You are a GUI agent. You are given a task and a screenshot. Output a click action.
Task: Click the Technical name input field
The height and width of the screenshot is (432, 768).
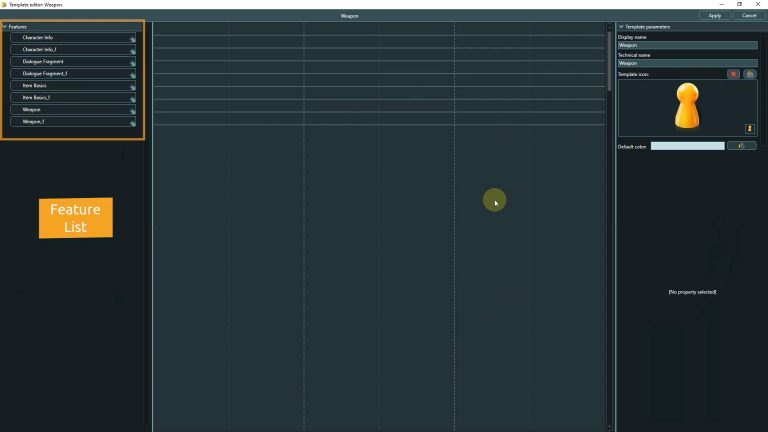(x=688, y=63)
